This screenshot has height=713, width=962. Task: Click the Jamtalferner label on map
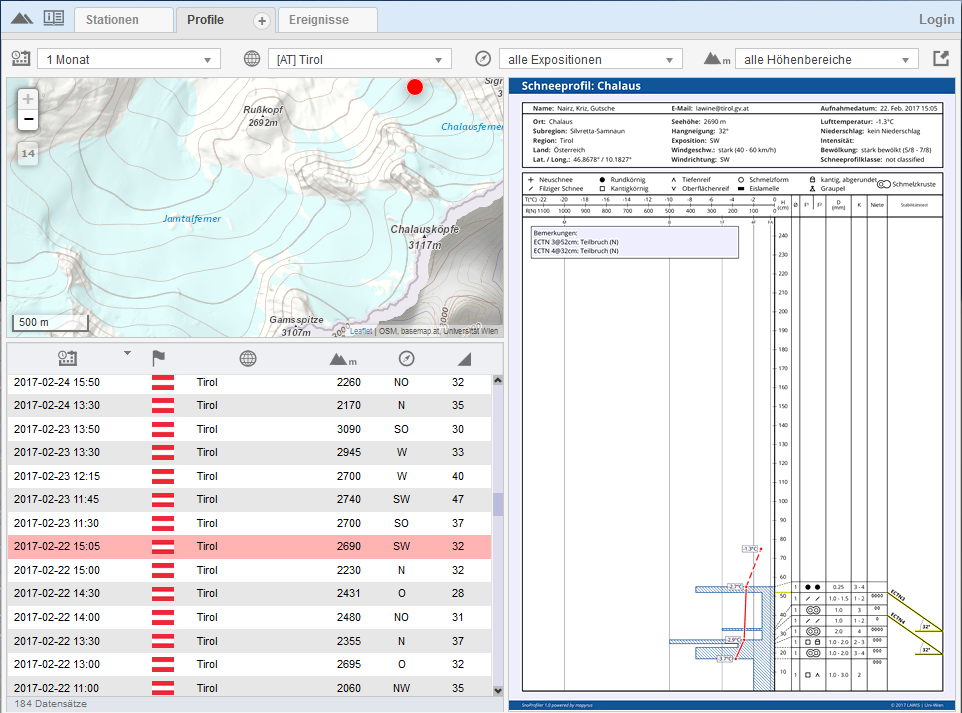[192, 218]
